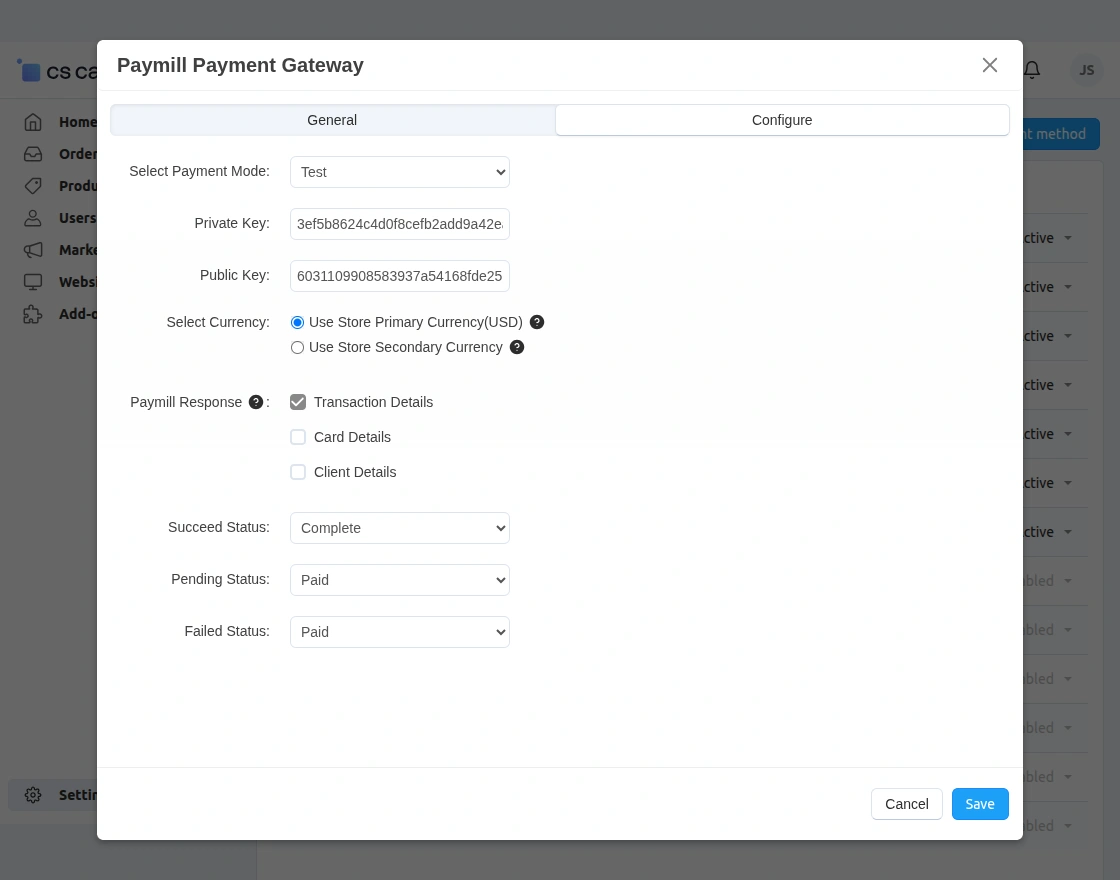Click the add payment method button behind dialog
The height and width of the screenshot is (880, 1120).
(1061, 134)
